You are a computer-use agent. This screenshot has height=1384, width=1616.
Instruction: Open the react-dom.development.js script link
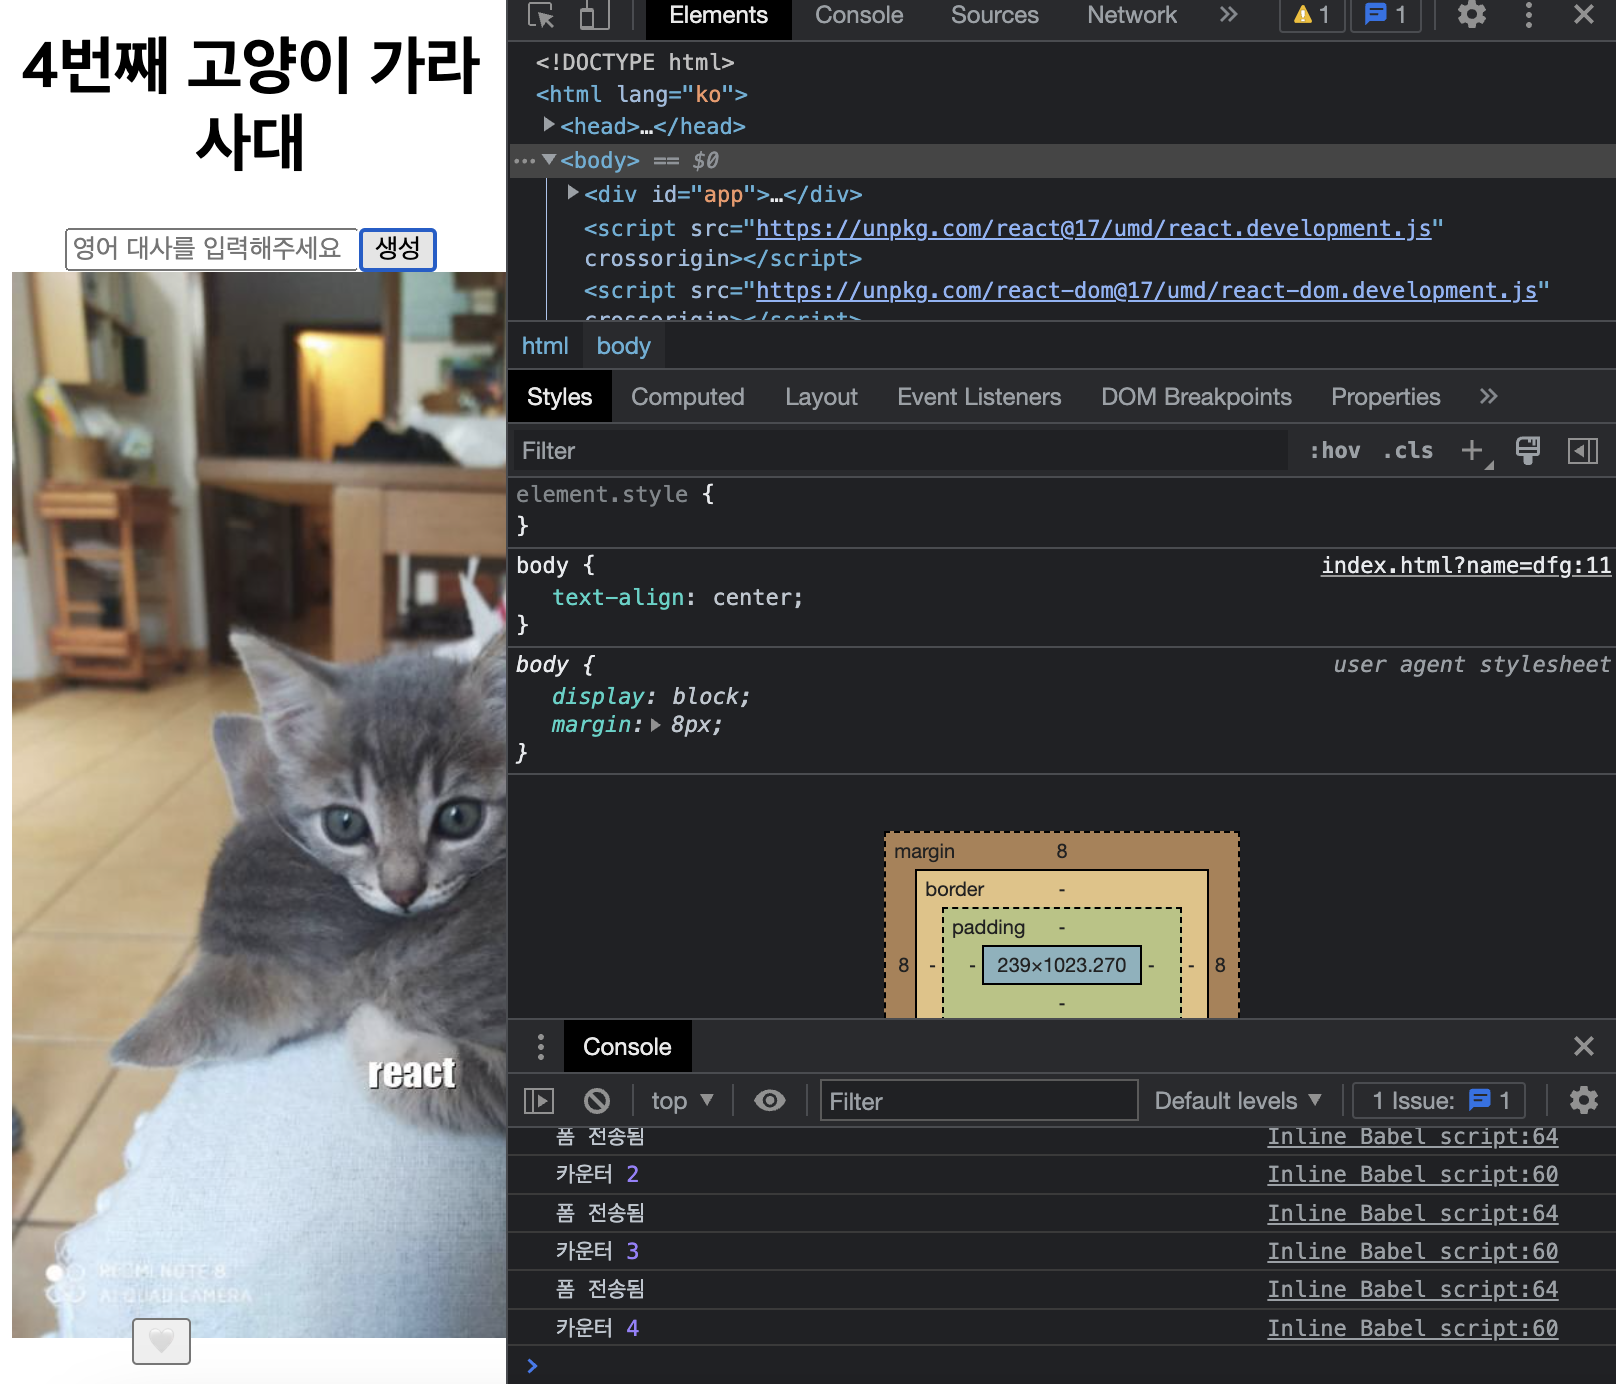click(x=1146, y=291)
